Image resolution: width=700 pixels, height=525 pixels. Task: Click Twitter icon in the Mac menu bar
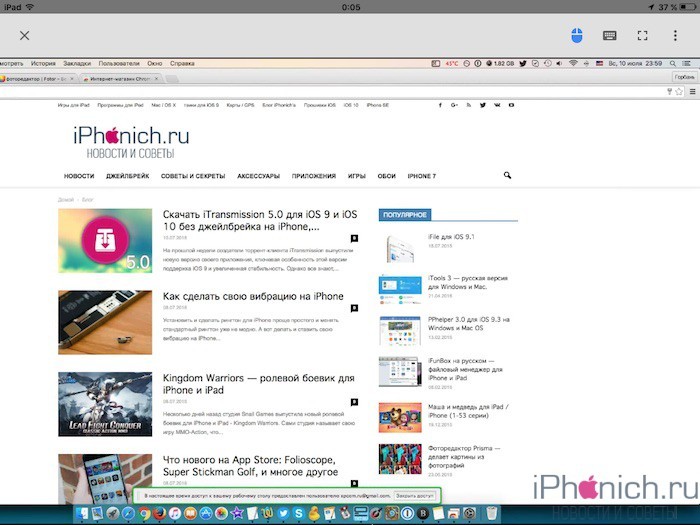523,63
